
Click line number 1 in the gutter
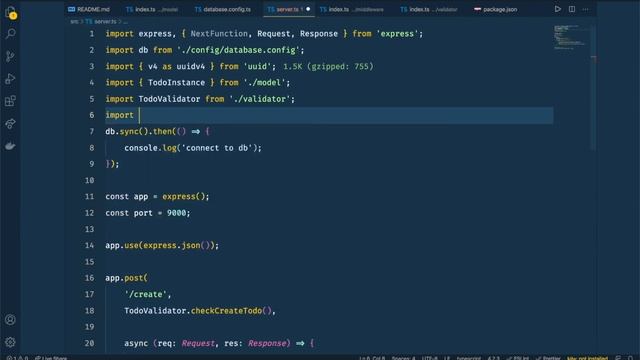coord(91,33)
